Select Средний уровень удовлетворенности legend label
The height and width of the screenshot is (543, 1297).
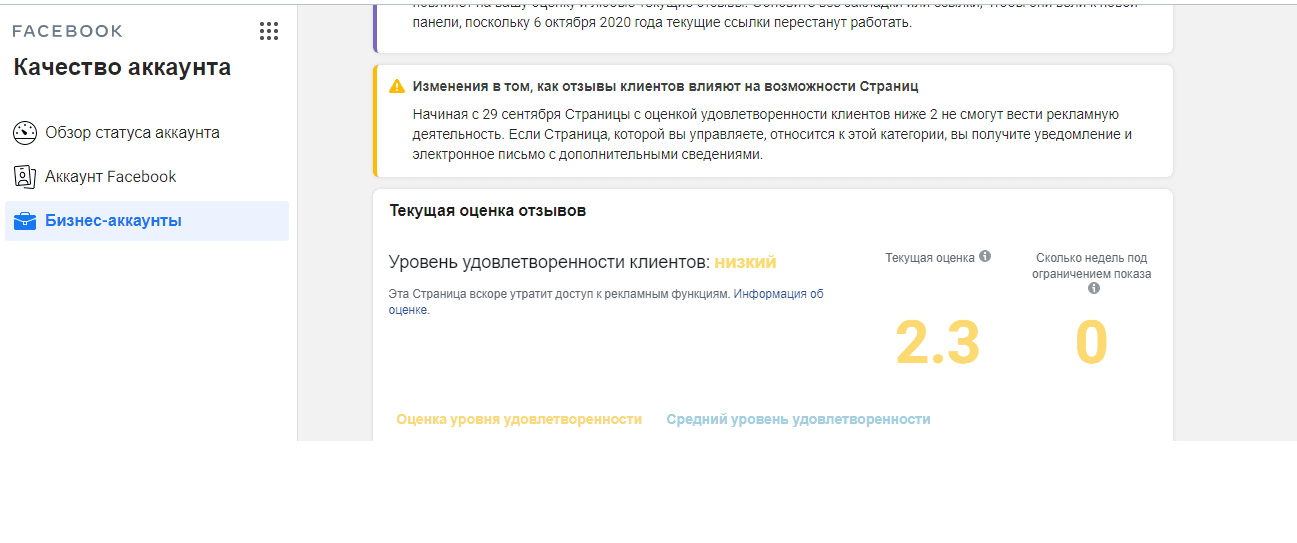click(799, 419)
